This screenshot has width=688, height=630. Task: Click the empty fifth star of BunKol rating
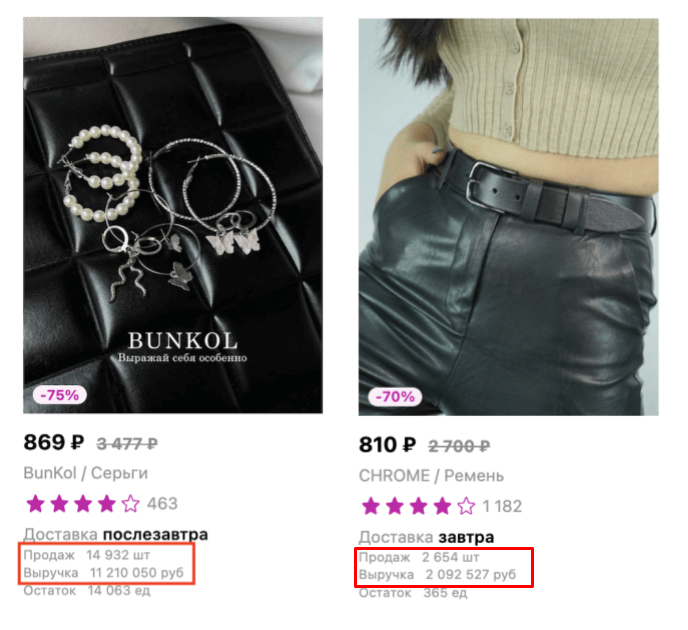pos(130,504)
